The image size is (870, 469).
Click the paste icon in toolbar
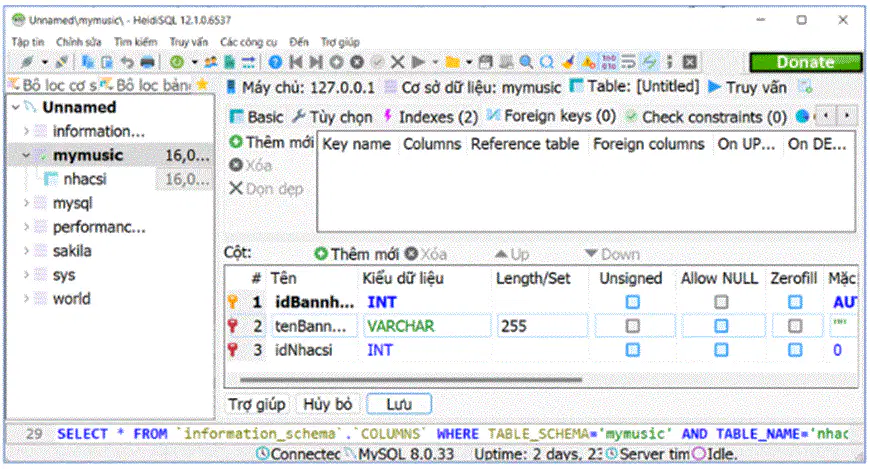pos(107,62)
